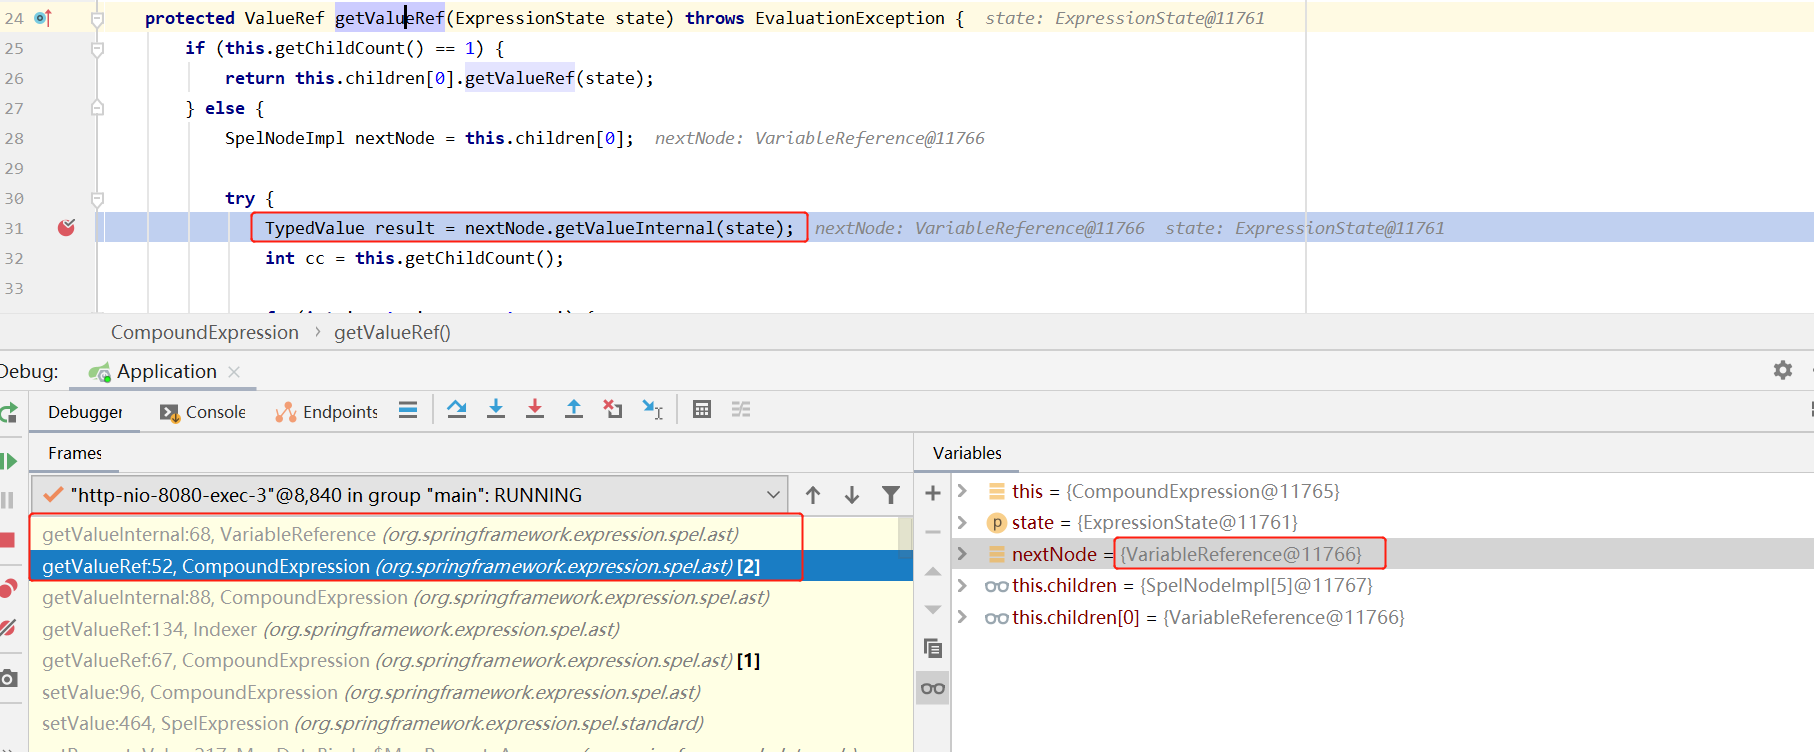Viewport: 1814px width, 752px height.
Task: Move the watch up in the Variables panel
Action: [933, 571]
